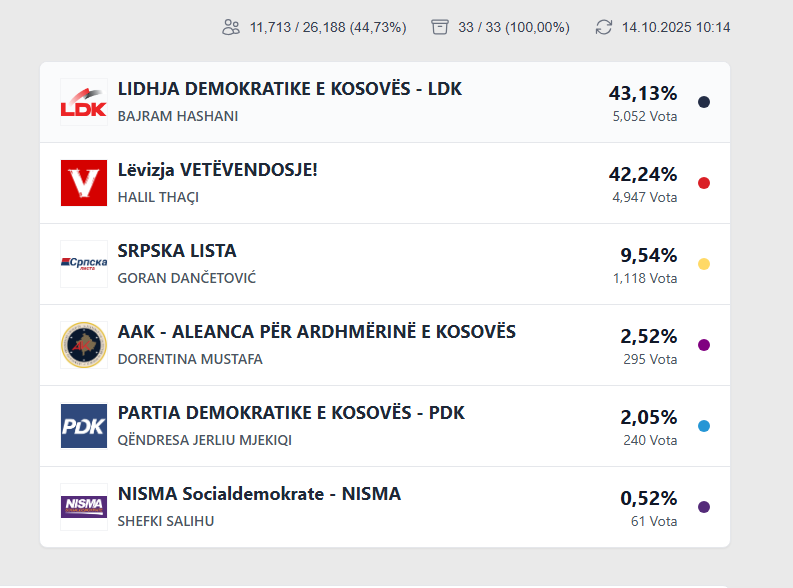Click the AAK round emblem logo
Image resolution: width=793 pixels, height=588 pixels.
(x=83, y=345)
